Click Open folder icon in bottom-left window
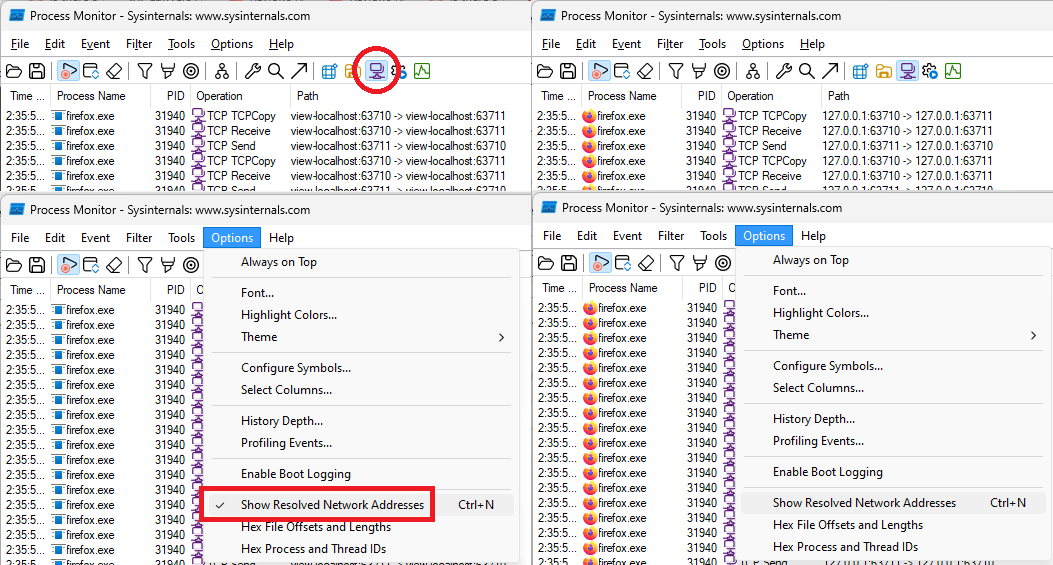 14,265
